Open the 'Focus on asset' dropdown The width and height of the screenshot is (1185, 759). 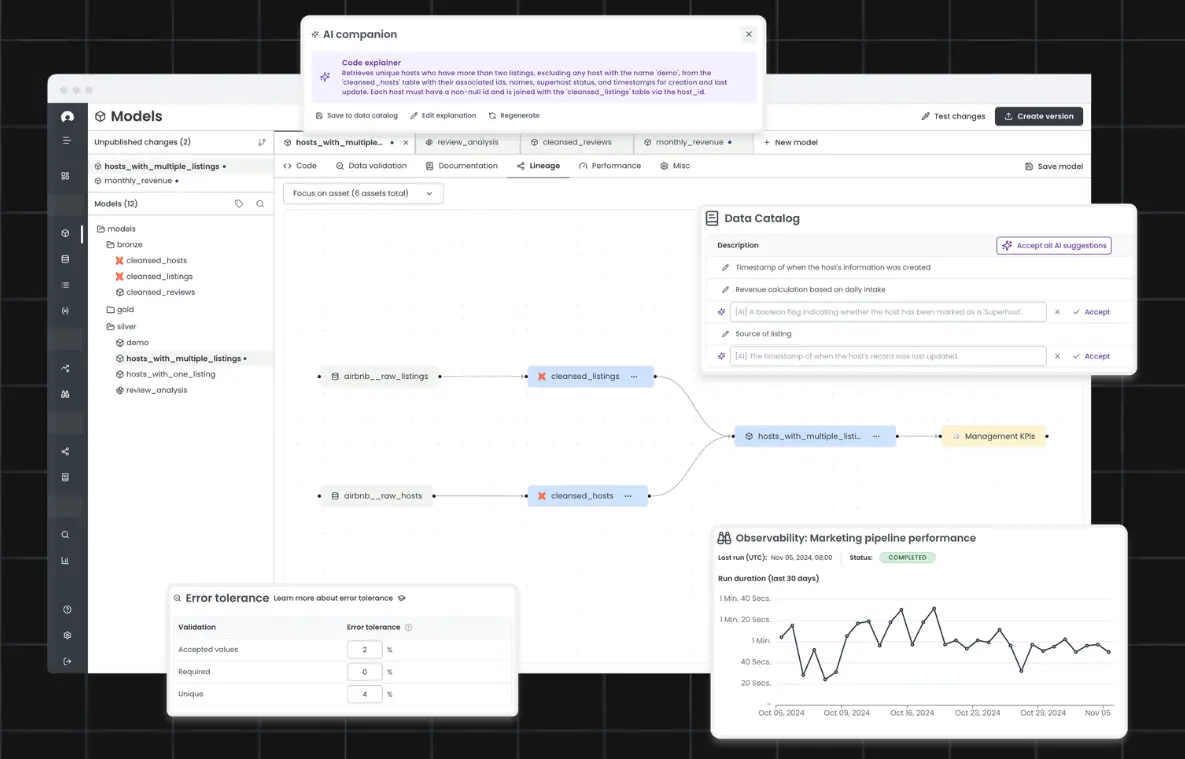point(362,193)
